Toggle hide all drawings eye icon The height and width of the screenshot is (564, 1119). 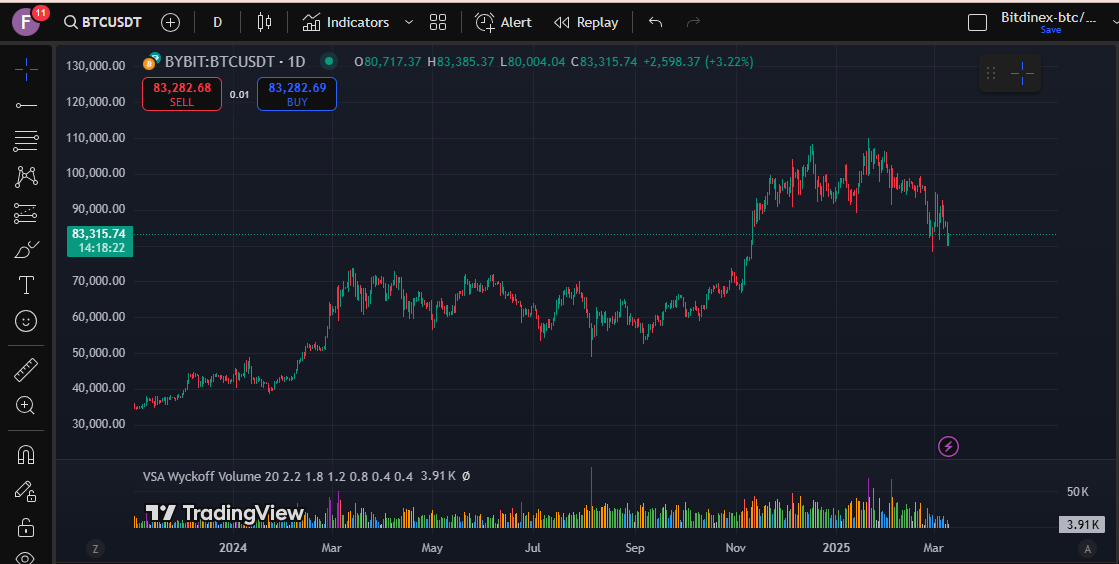pos(26,558)
